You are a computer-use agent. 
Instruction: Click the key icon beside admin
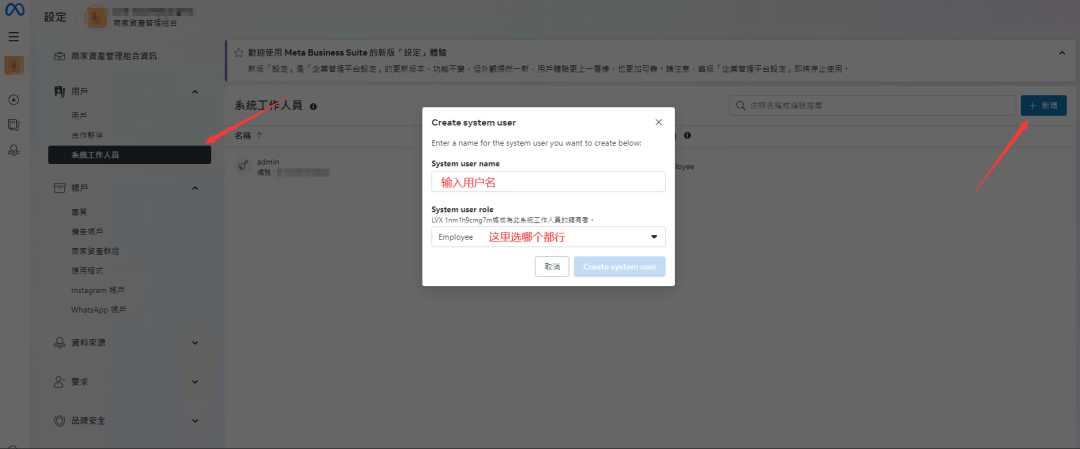tap(242, 166)
